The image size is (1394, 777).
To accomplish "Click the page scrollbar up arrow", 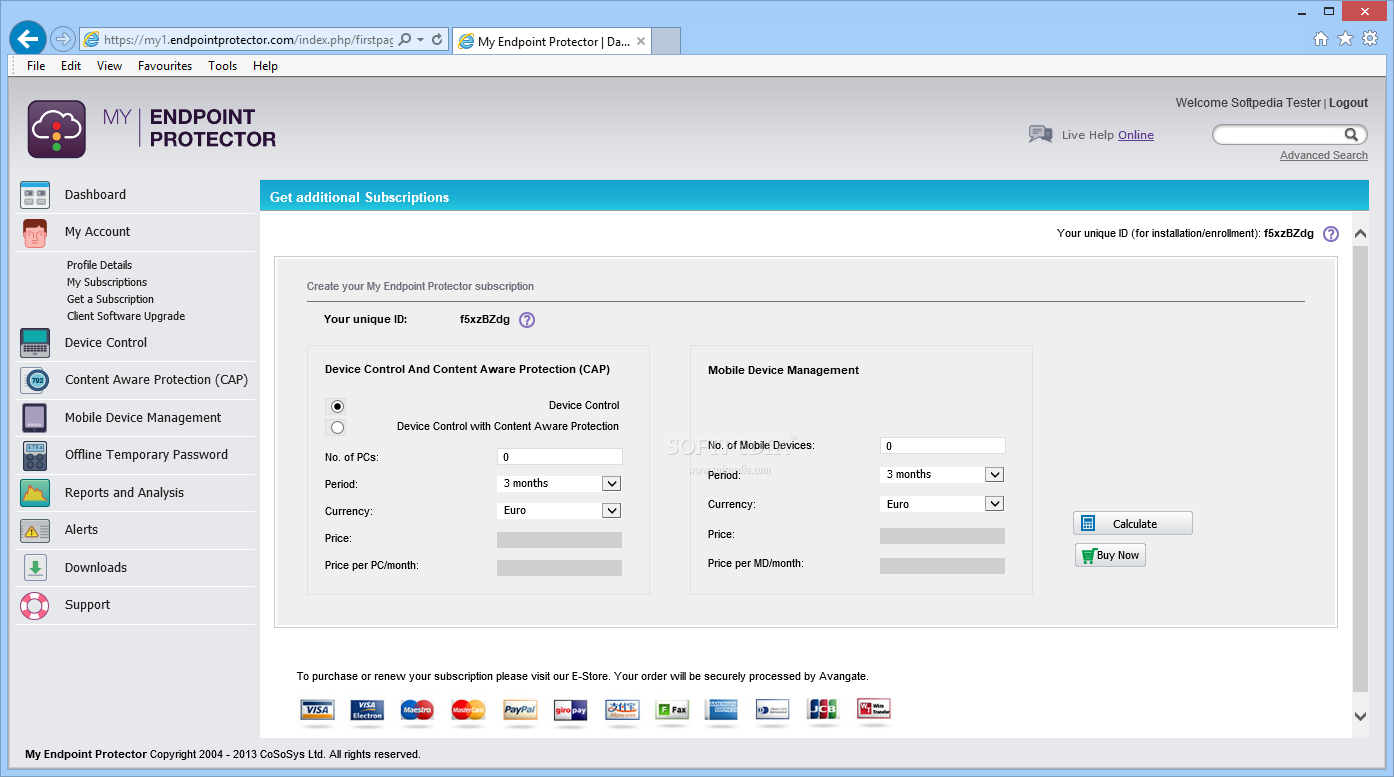I will click(1360, 234).
